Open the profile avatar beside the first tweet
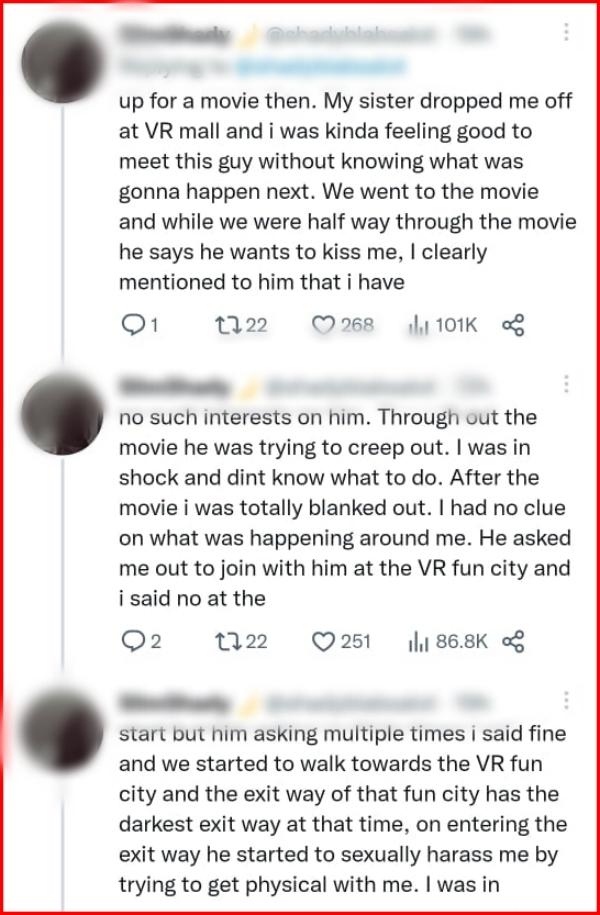Image resolution: width=600 pixels, height=915 pixels. 64,64
